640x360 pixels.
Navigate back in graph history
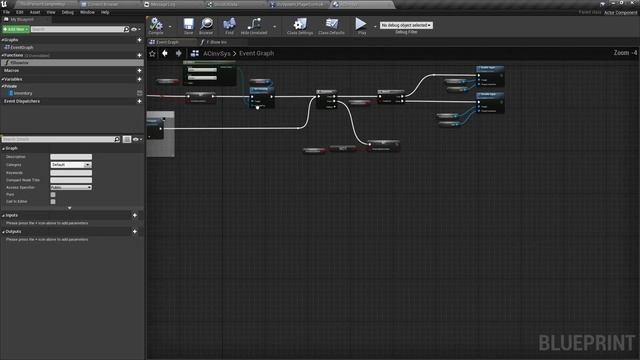coord(165,53)
